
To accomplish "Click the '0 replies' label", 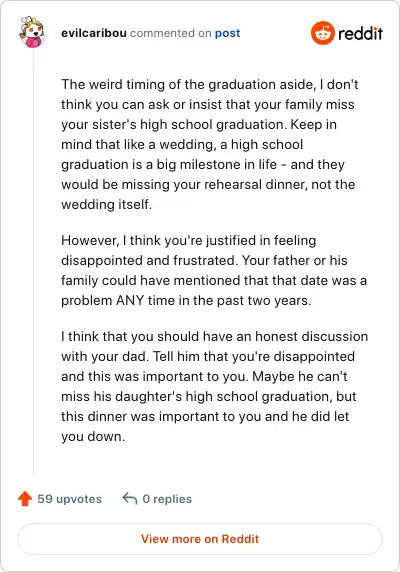I will click(167, 499).
